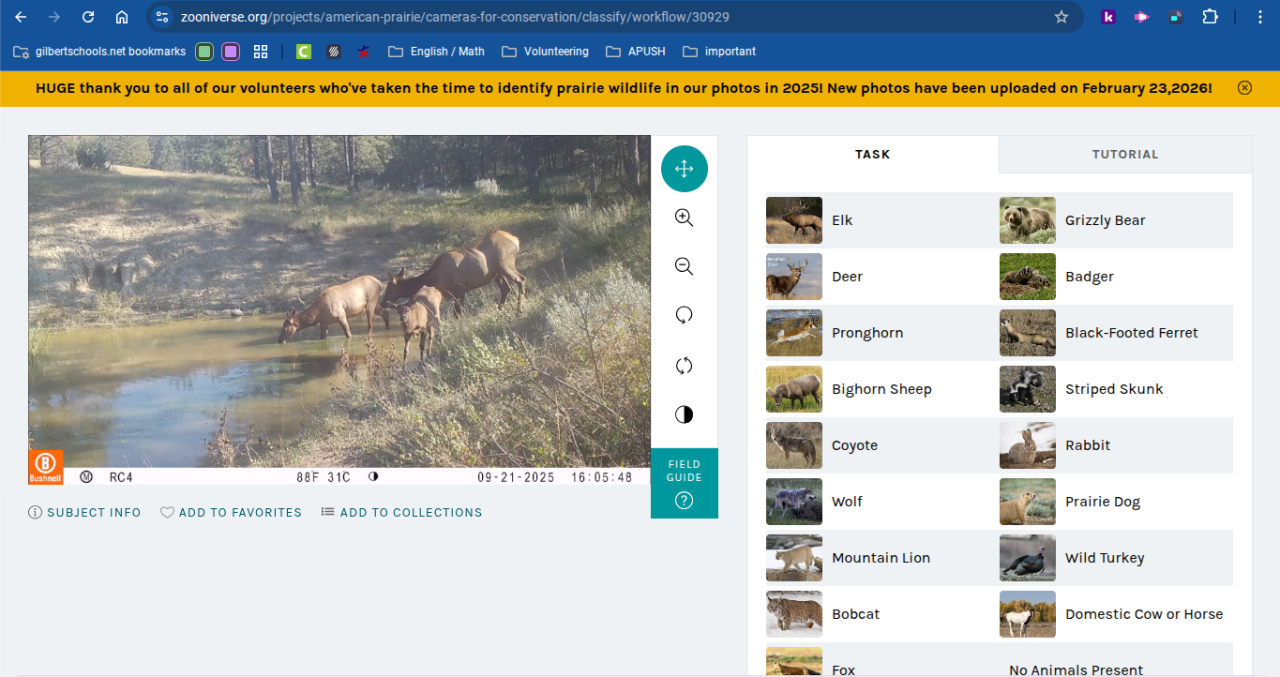
Task: Switch to the Tutorial tab
Action: 1125,154
